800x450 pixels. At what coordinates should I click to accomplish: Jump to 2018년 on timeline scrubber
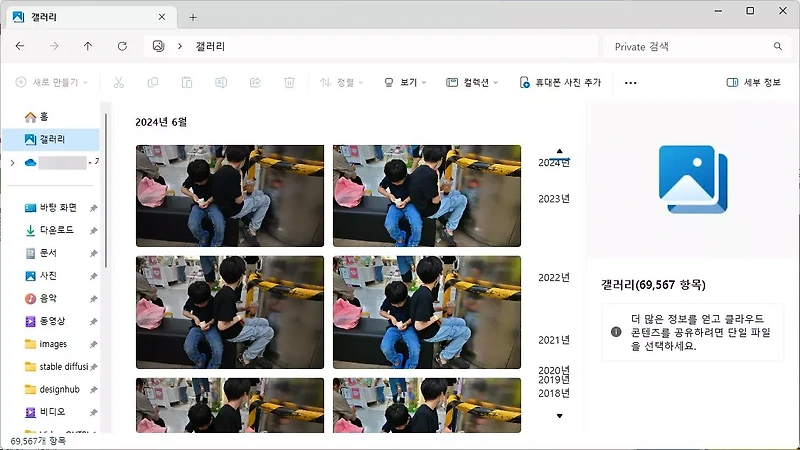(554, 393)
